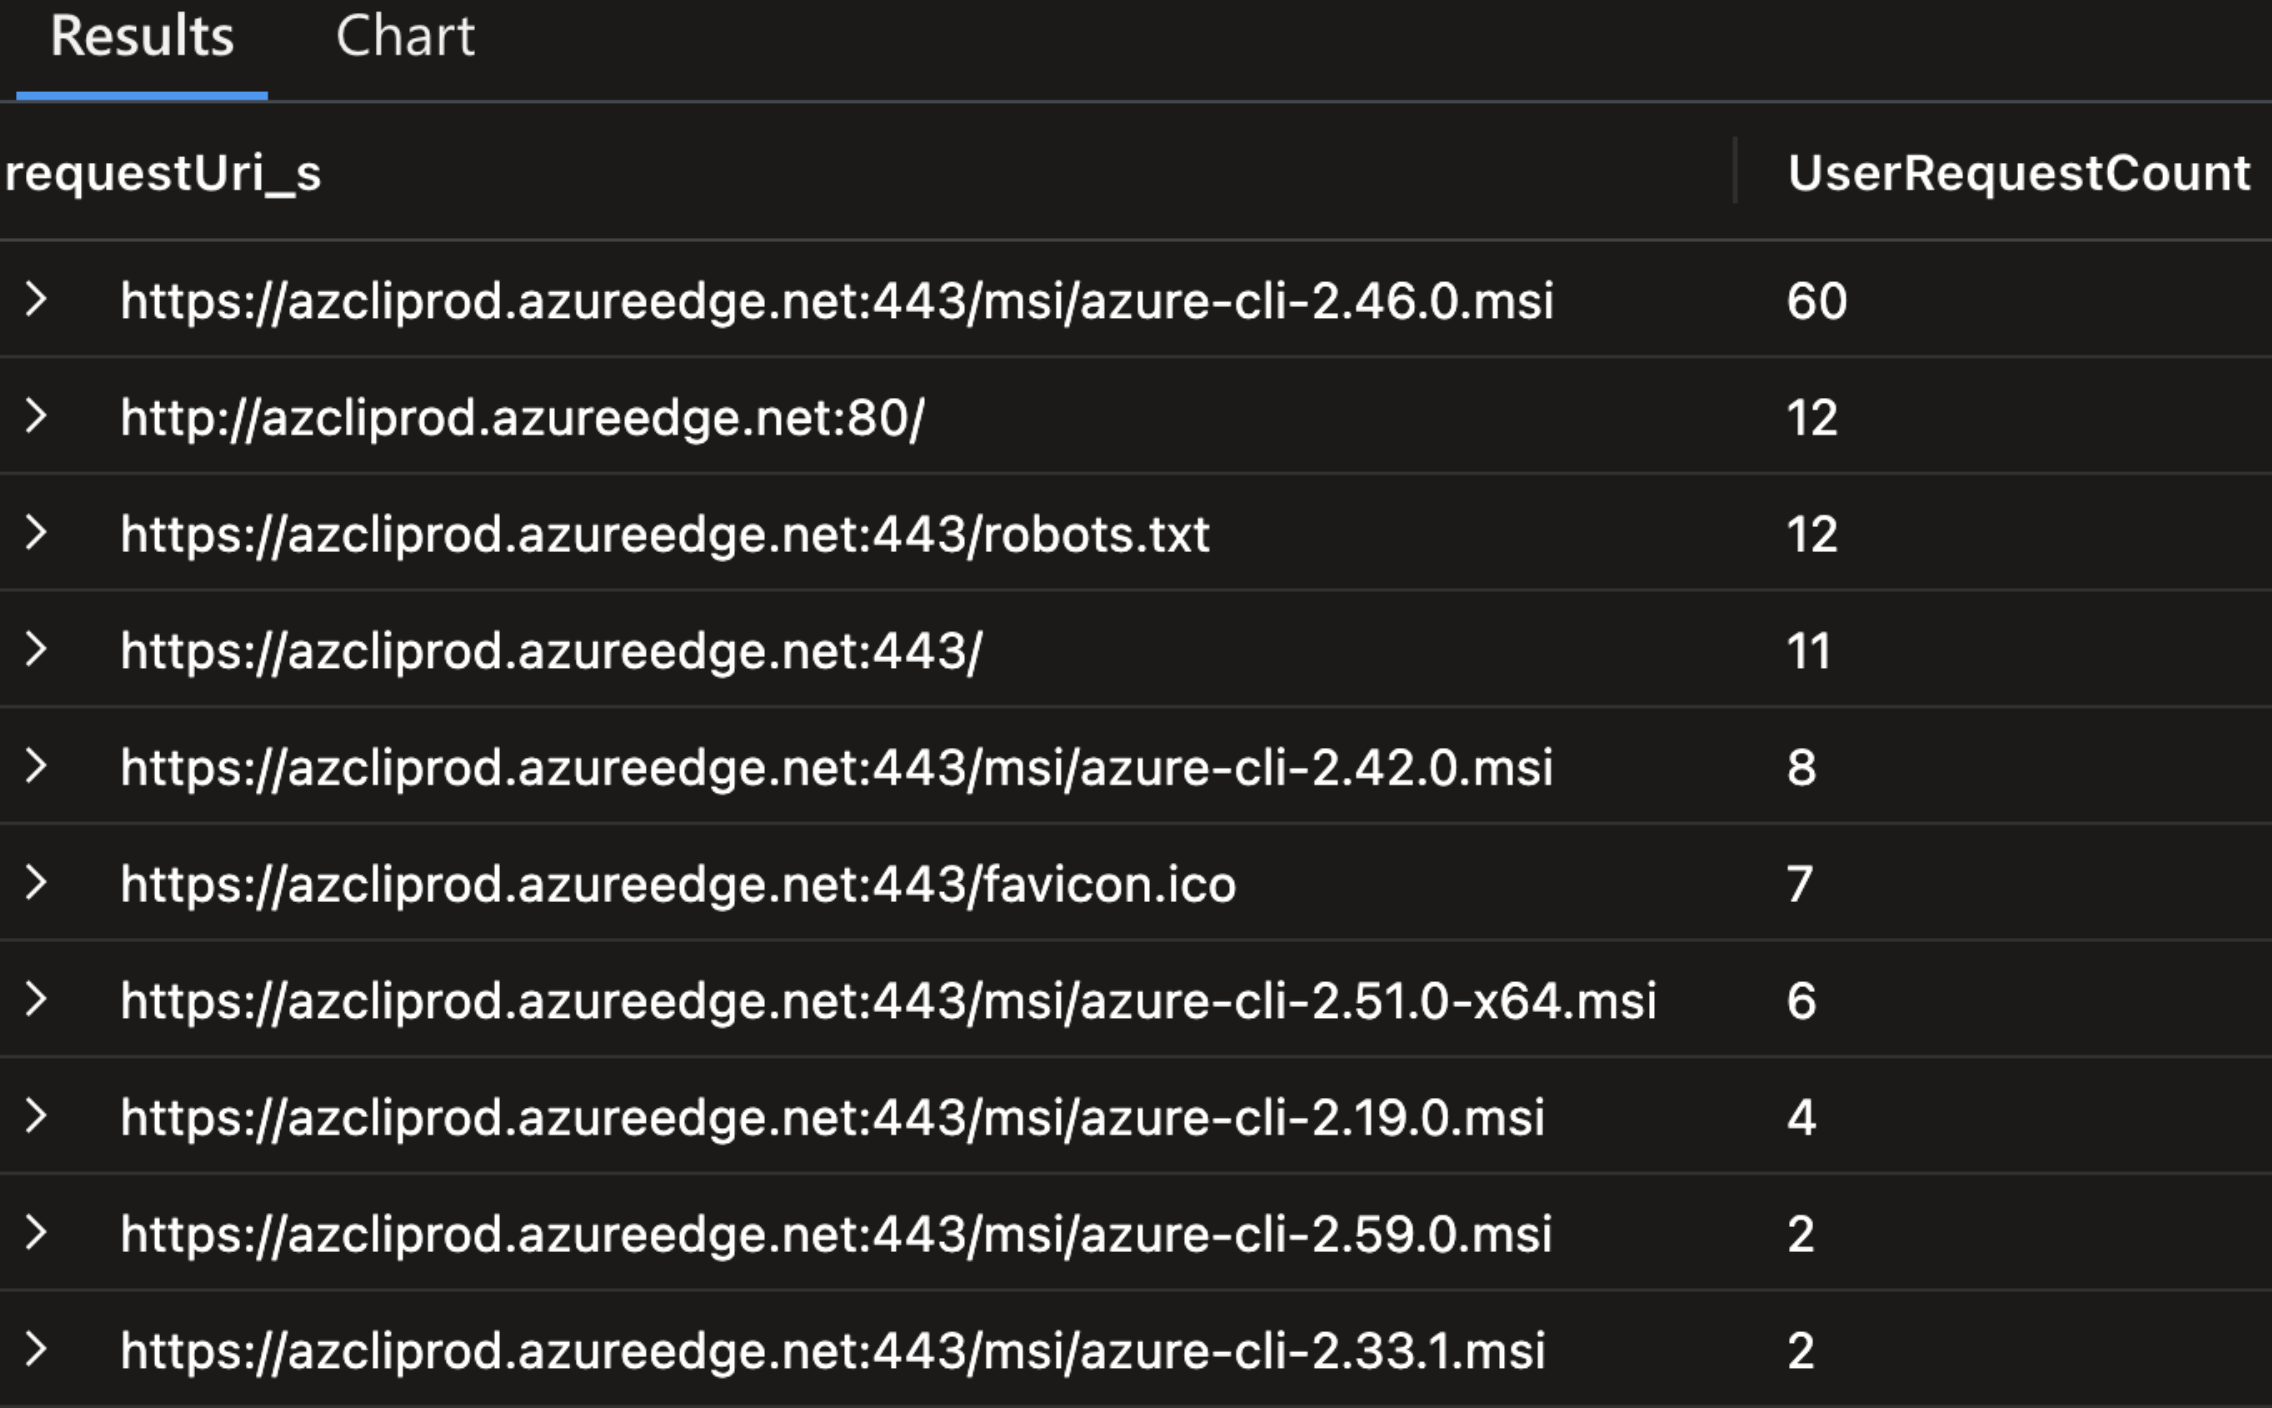Viewport: 2272px width, 1408px height.
Task: Expand the azure-cli-2.59.0.msi row
Action: coord(36,1233)
